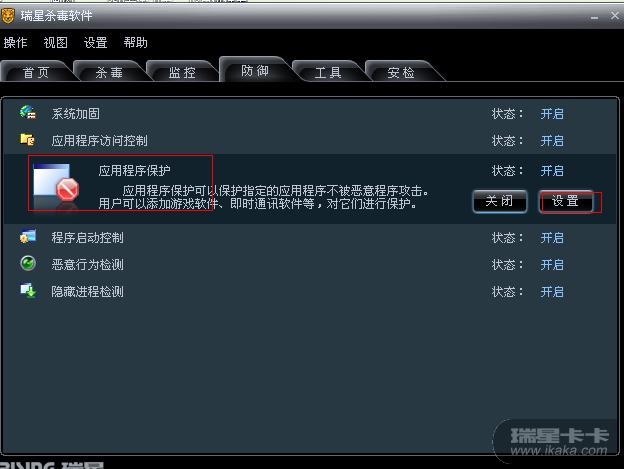
Task: Switch to the 杀毒 tab
Action: (x=109, y=72)
